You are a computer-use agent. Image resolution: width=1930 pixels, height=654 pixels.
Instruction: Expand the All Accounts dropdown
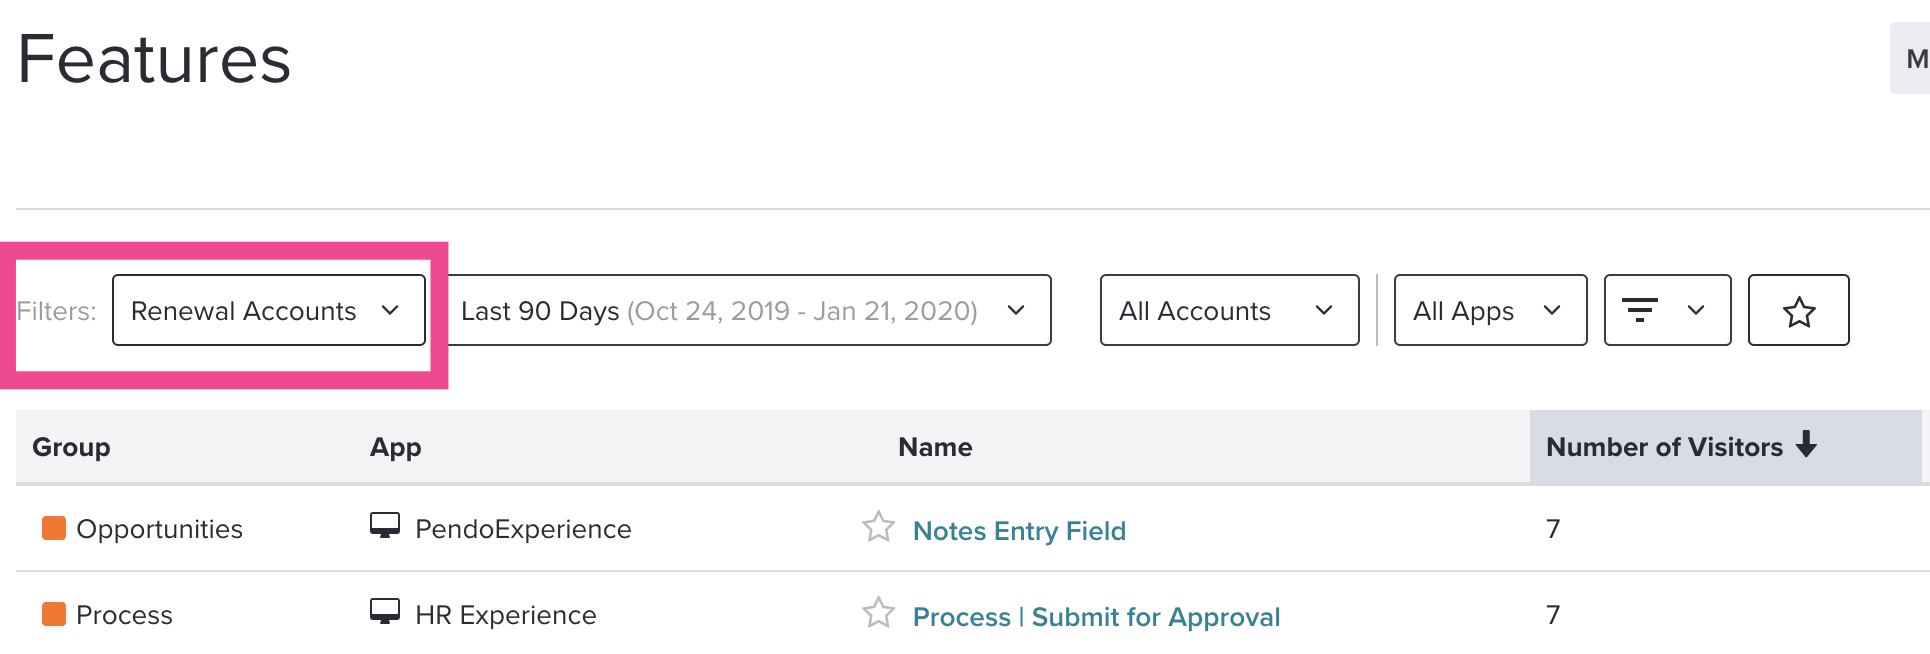pyautogui.click(x=1229, y=310)
